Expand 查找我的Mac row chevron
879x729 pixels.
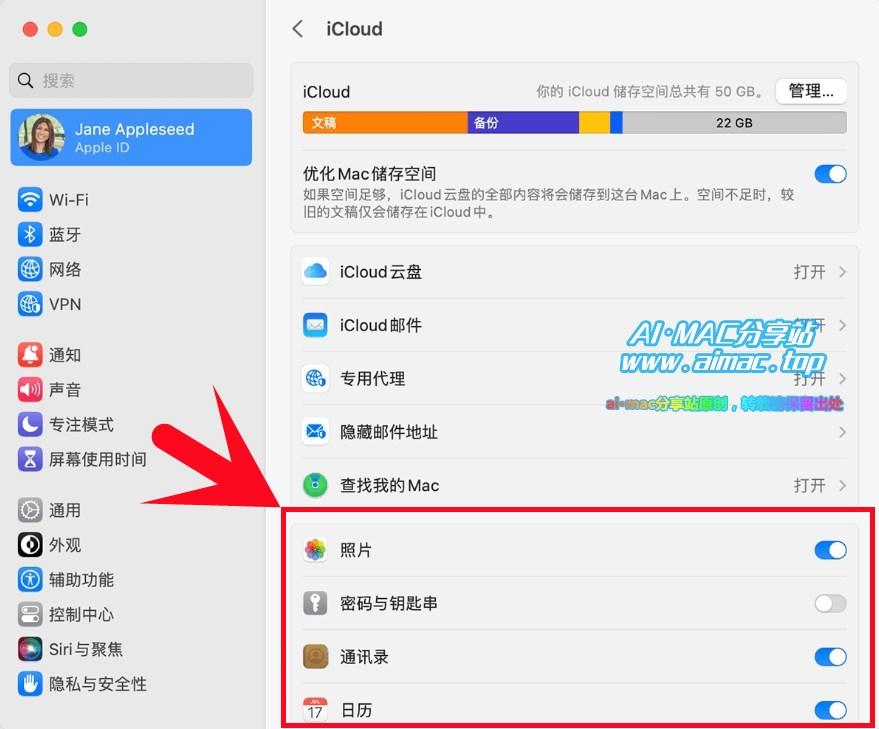[x=842, y=485]
